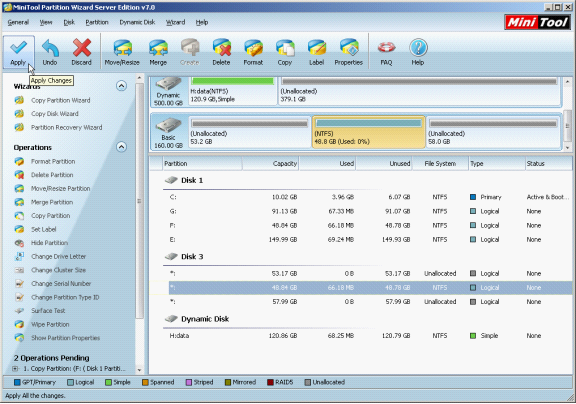
Task: Click Change Cluster Size operation
Action: tap(58, 270)
